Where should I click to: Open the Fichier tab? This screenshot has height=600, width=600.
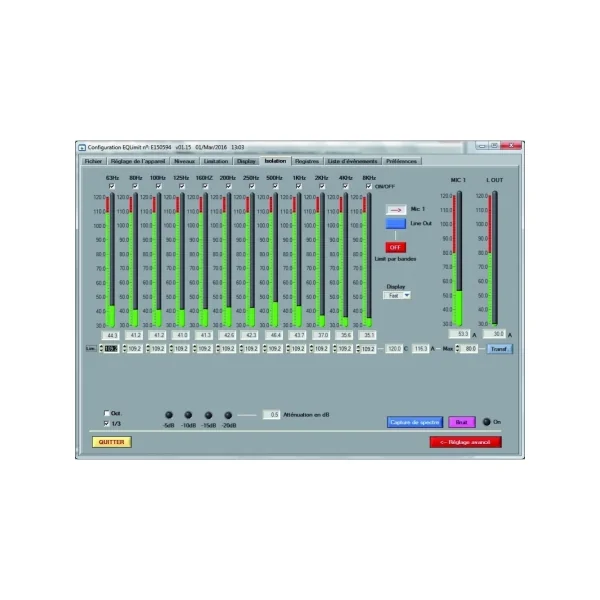coord(93,161)
